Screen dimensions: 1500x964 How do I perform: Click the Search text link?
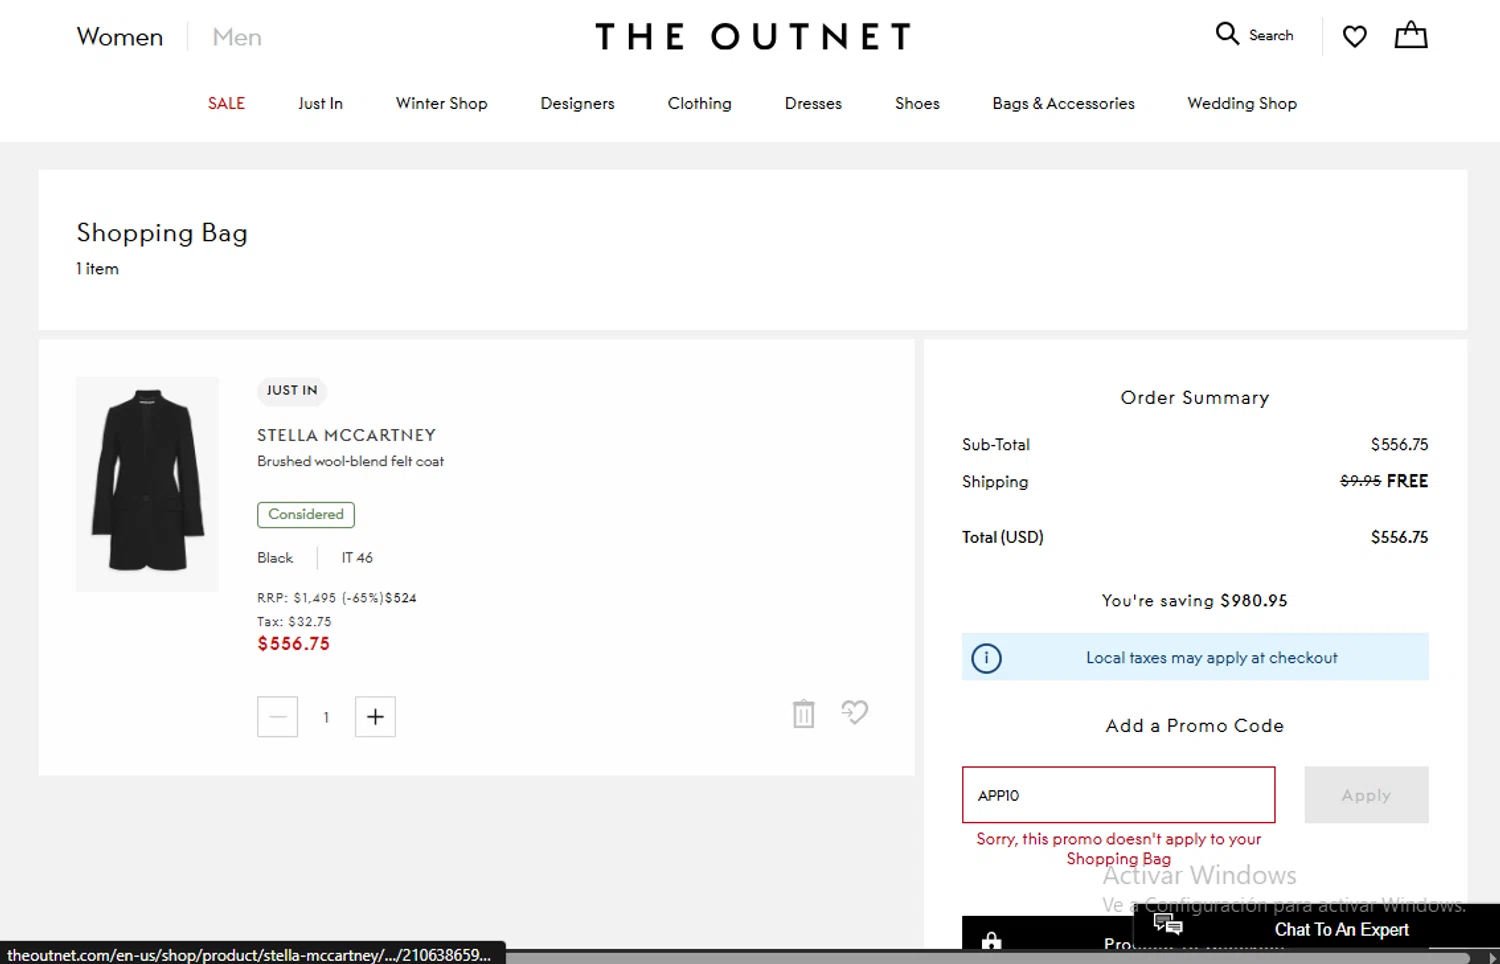point(1271,35)
